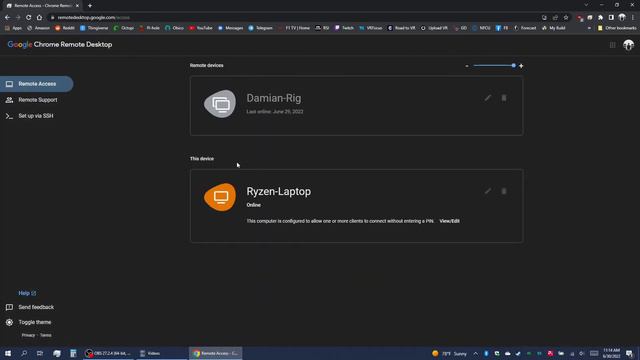Open the View/Edit paired clients link

pyautogui.click(x=449, y=221)
